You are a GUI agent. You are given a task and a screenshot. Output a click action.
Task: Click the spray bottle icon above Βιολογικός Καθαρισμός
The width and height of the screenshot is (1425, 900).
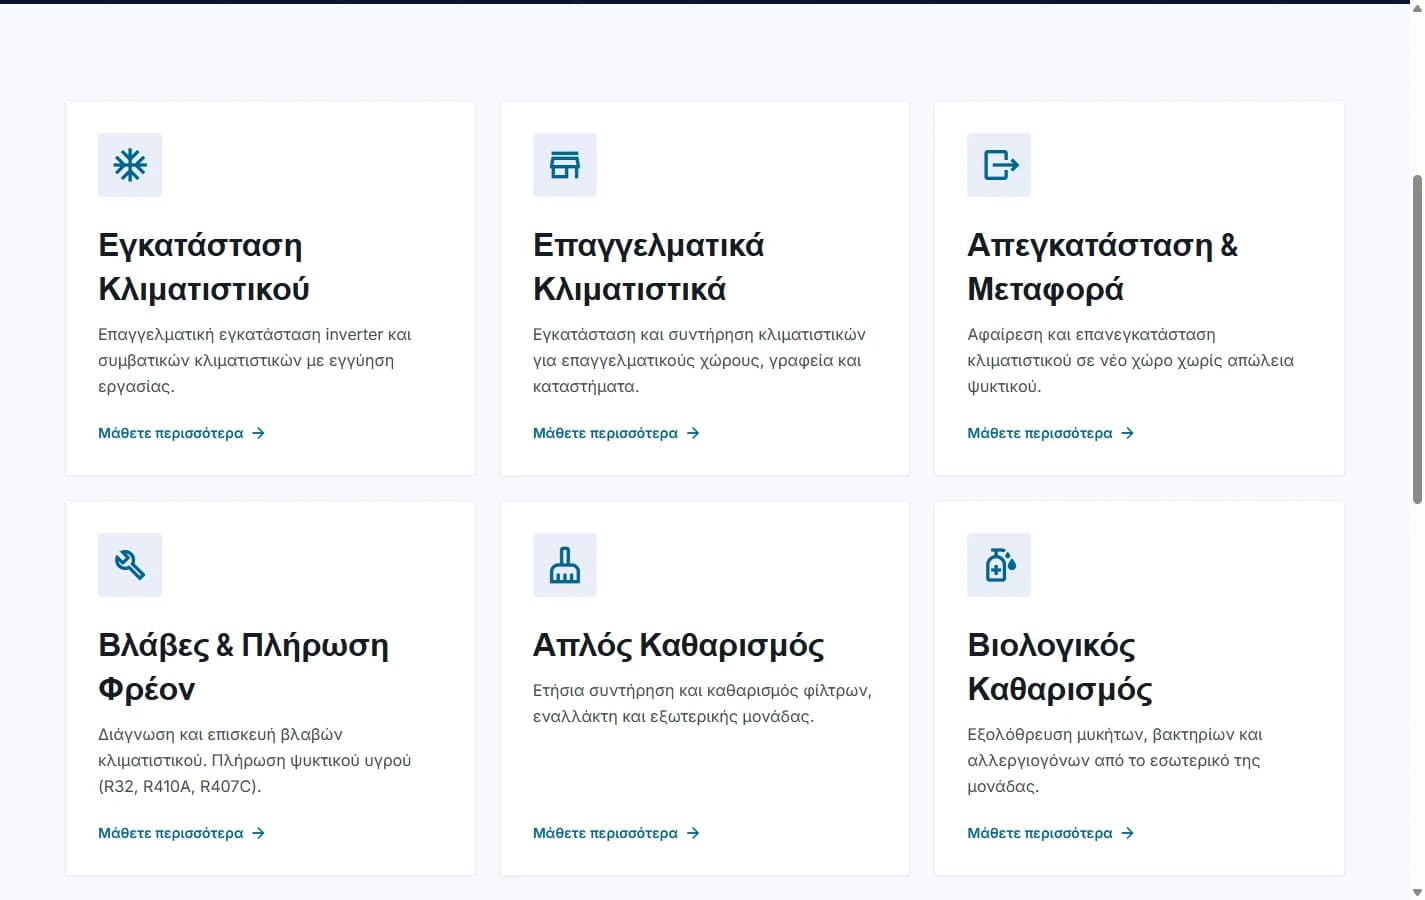[x=999, y=565]
